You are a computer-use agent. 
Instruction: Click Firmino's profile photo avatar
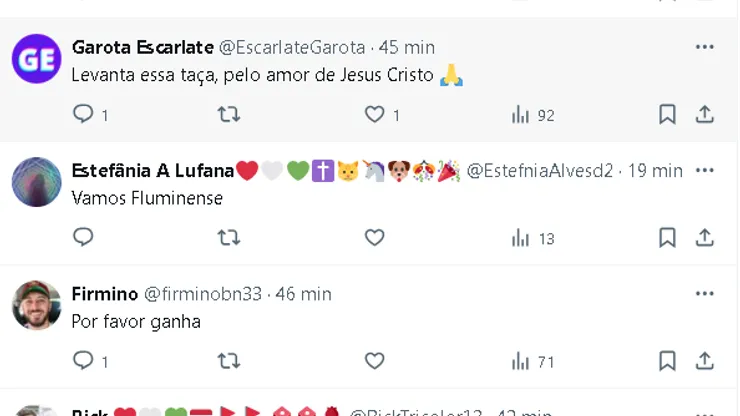point(37,305)
